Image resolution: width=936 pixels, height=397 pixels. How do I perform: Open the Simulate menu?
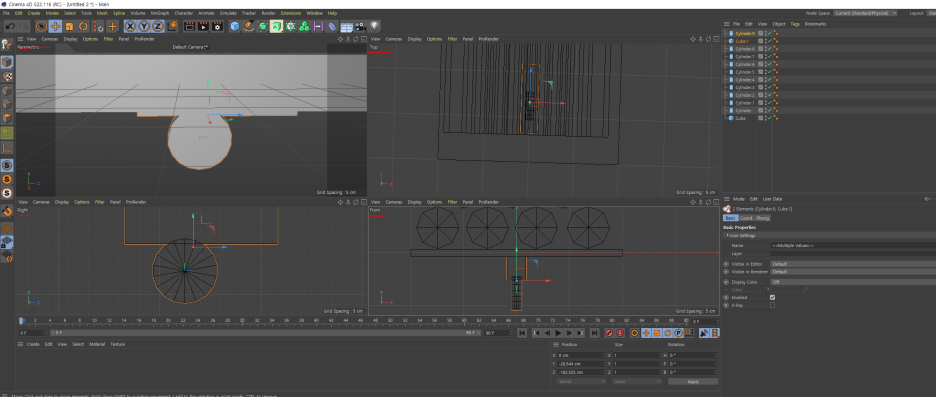pyautogui.click(x=228, y=13)
